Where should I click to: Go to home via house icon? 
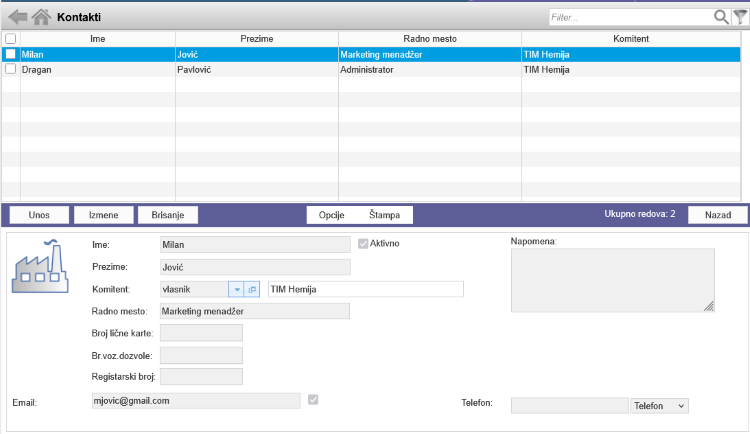[x=41, y=17]
